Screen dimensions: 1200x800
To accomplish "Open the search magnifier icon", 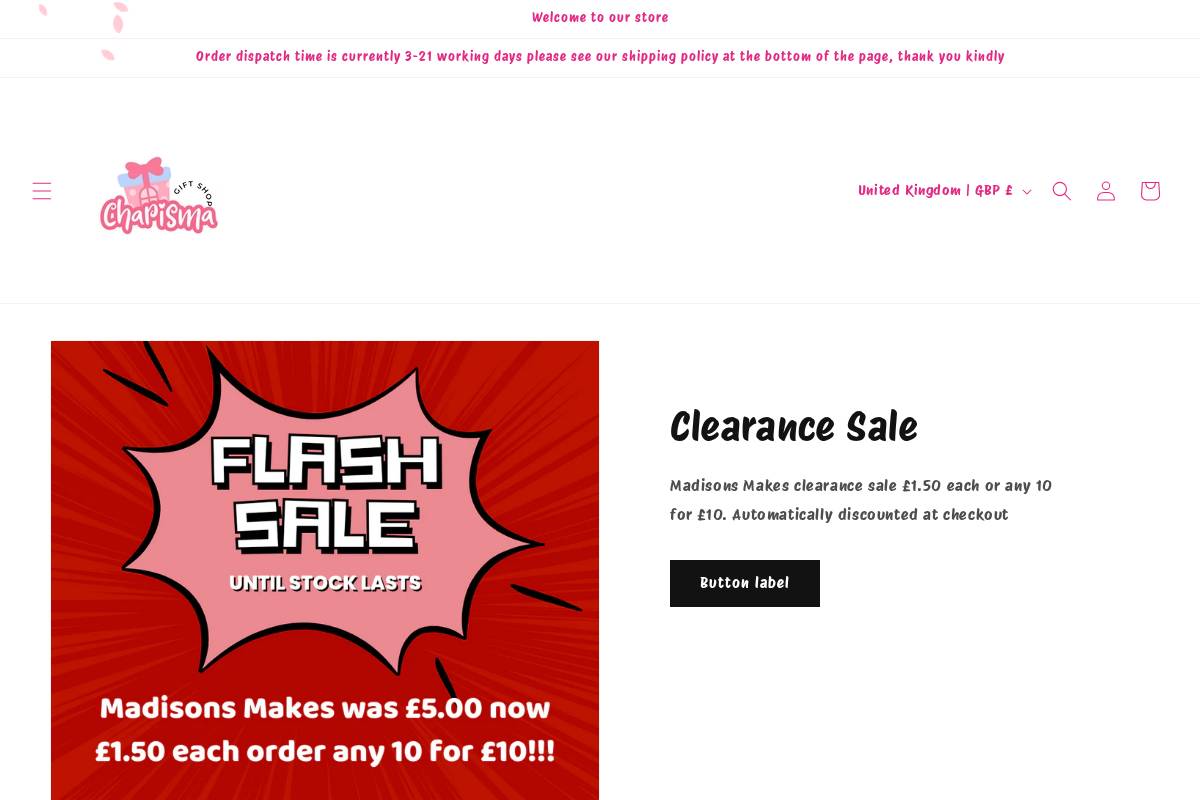I will [1062, 191].
